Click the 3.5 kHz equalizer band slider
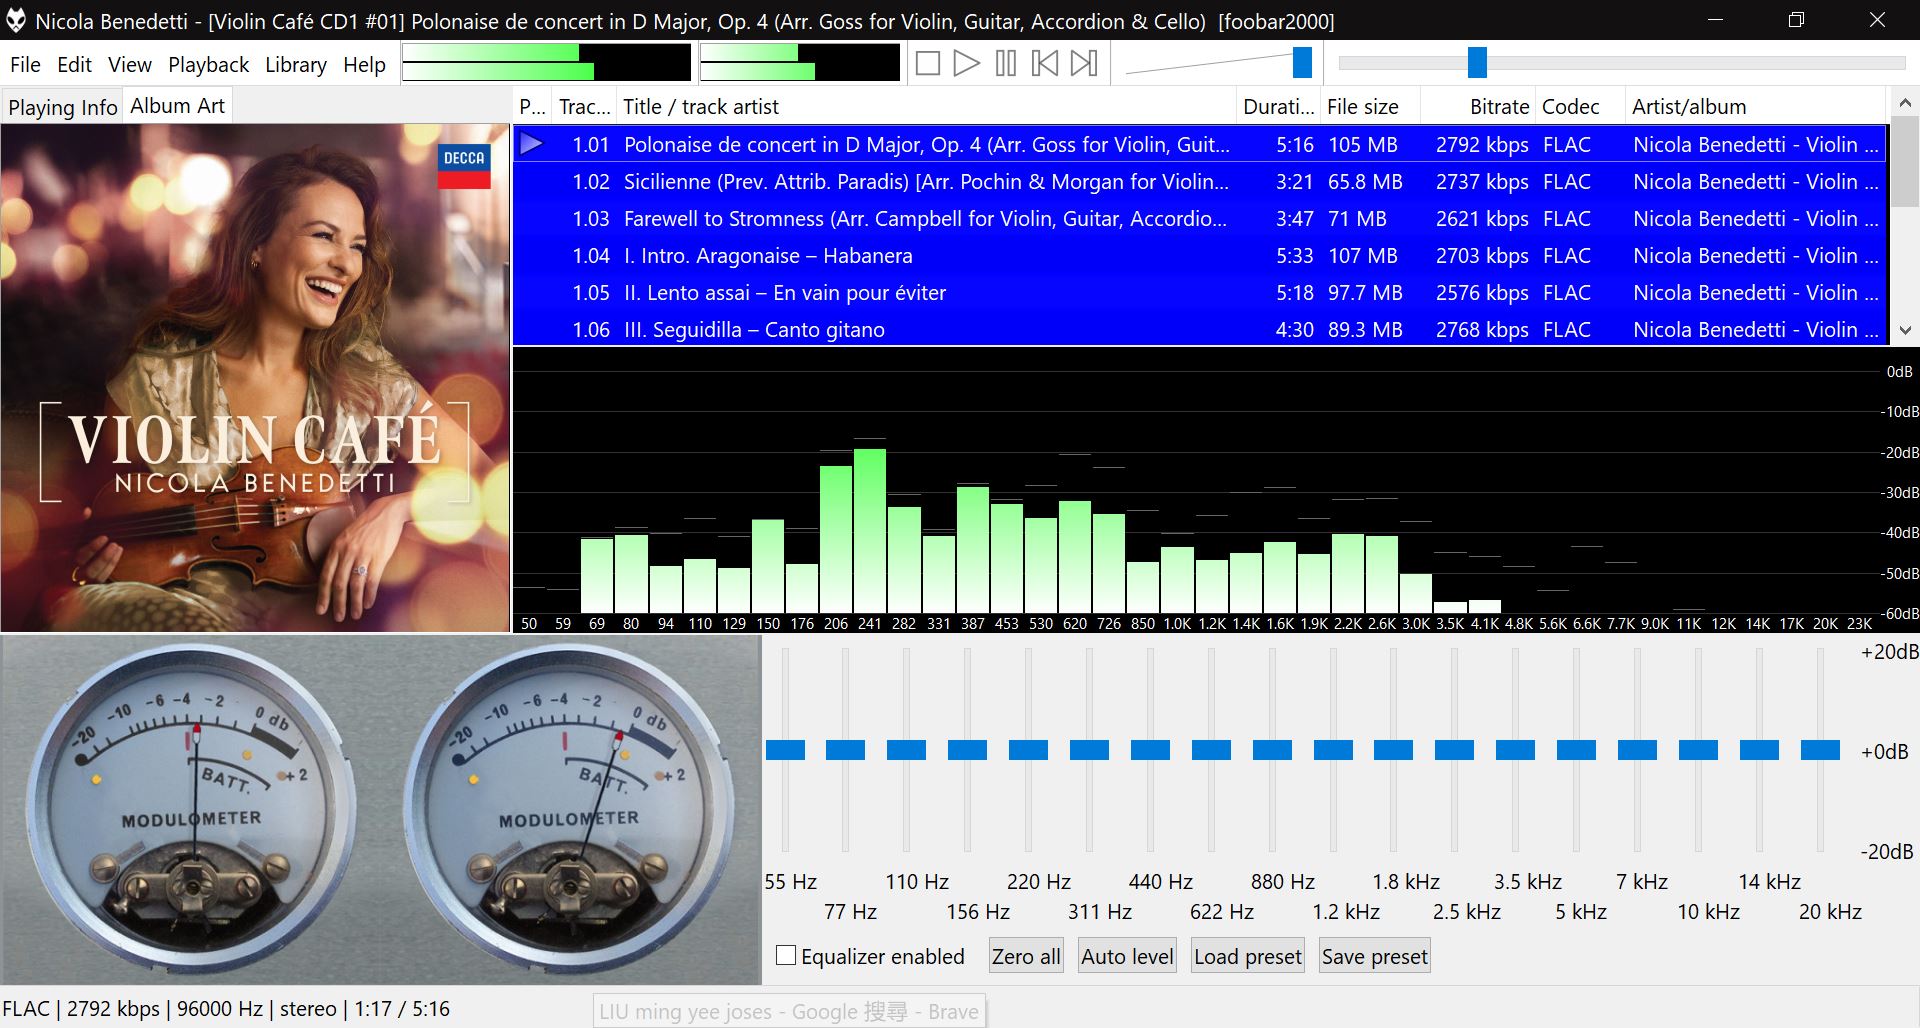This screenshot has height=1028, width=1920. tap(1516, 750)
